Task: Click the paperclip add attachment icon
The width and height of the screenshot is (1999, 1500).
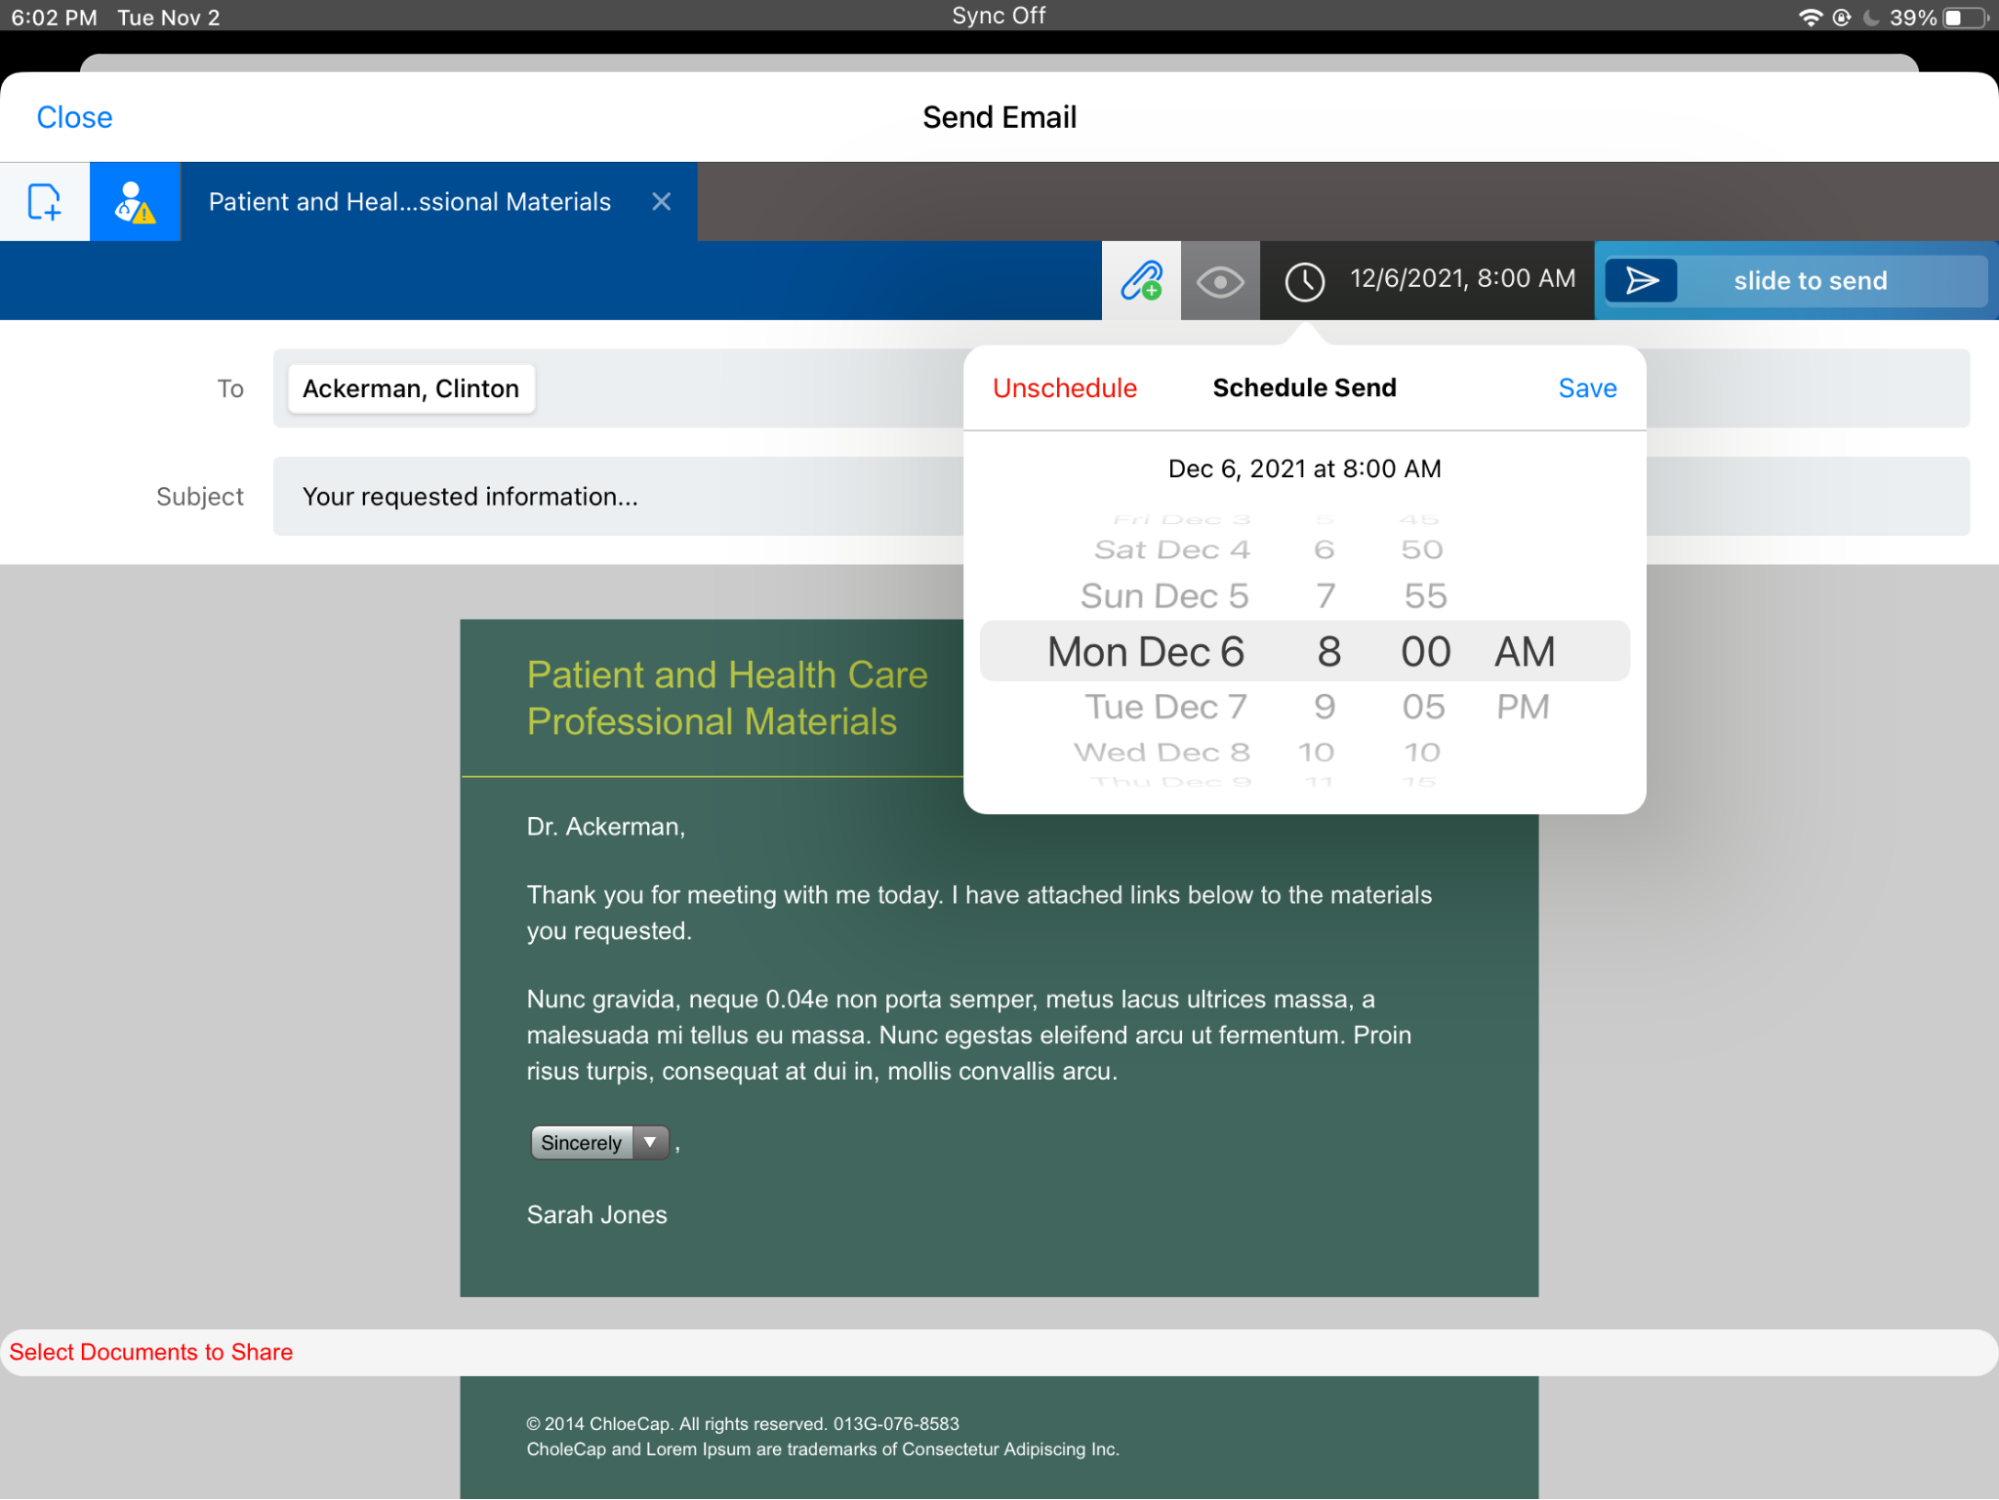Action: point(1141,281)
